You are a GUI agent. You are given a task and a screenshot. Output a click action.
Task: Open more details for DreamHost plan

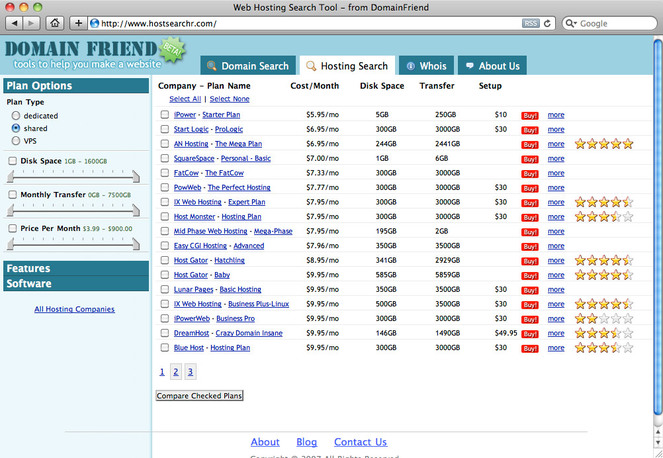point(556,333)
